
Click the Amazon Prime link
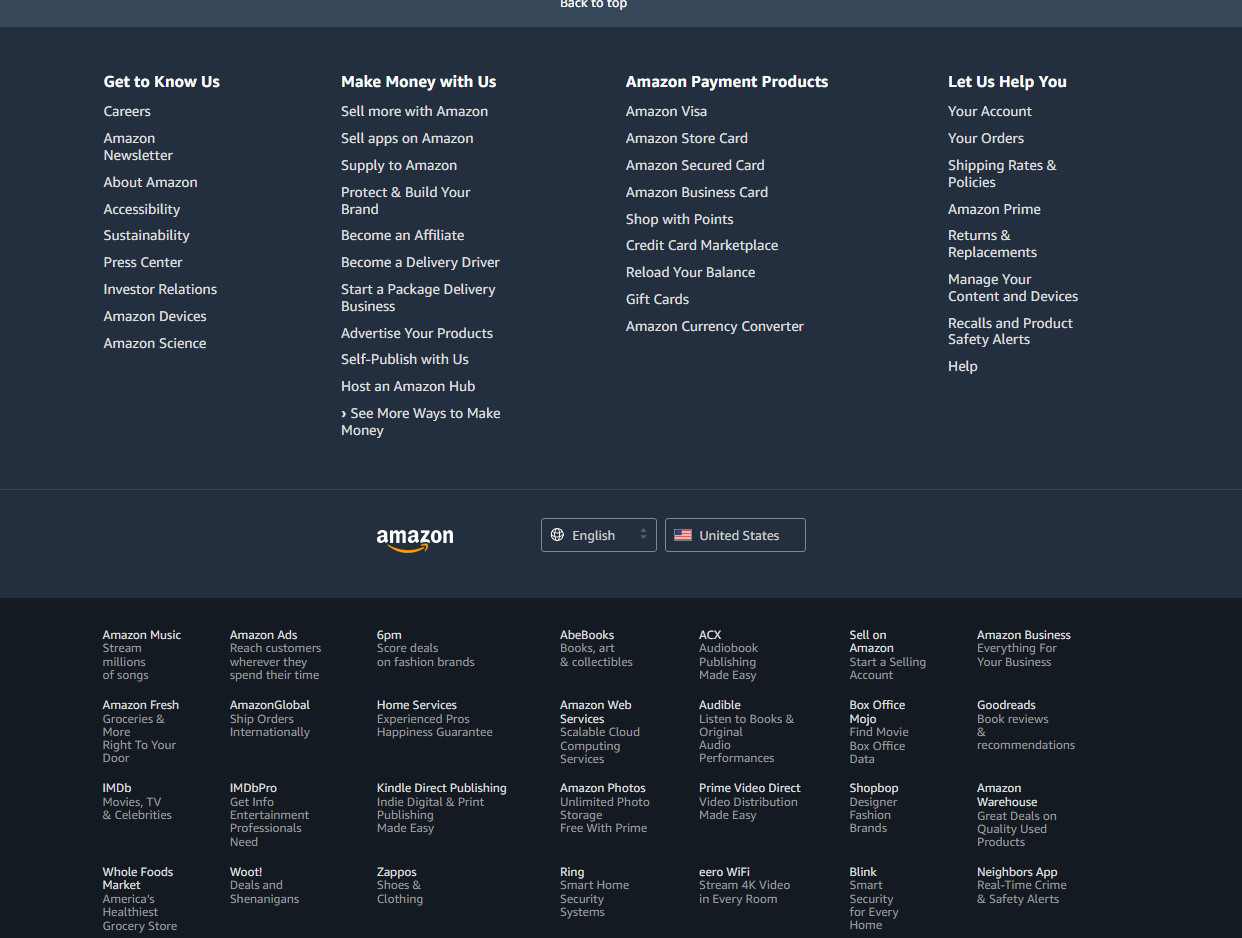coord(994,209)
